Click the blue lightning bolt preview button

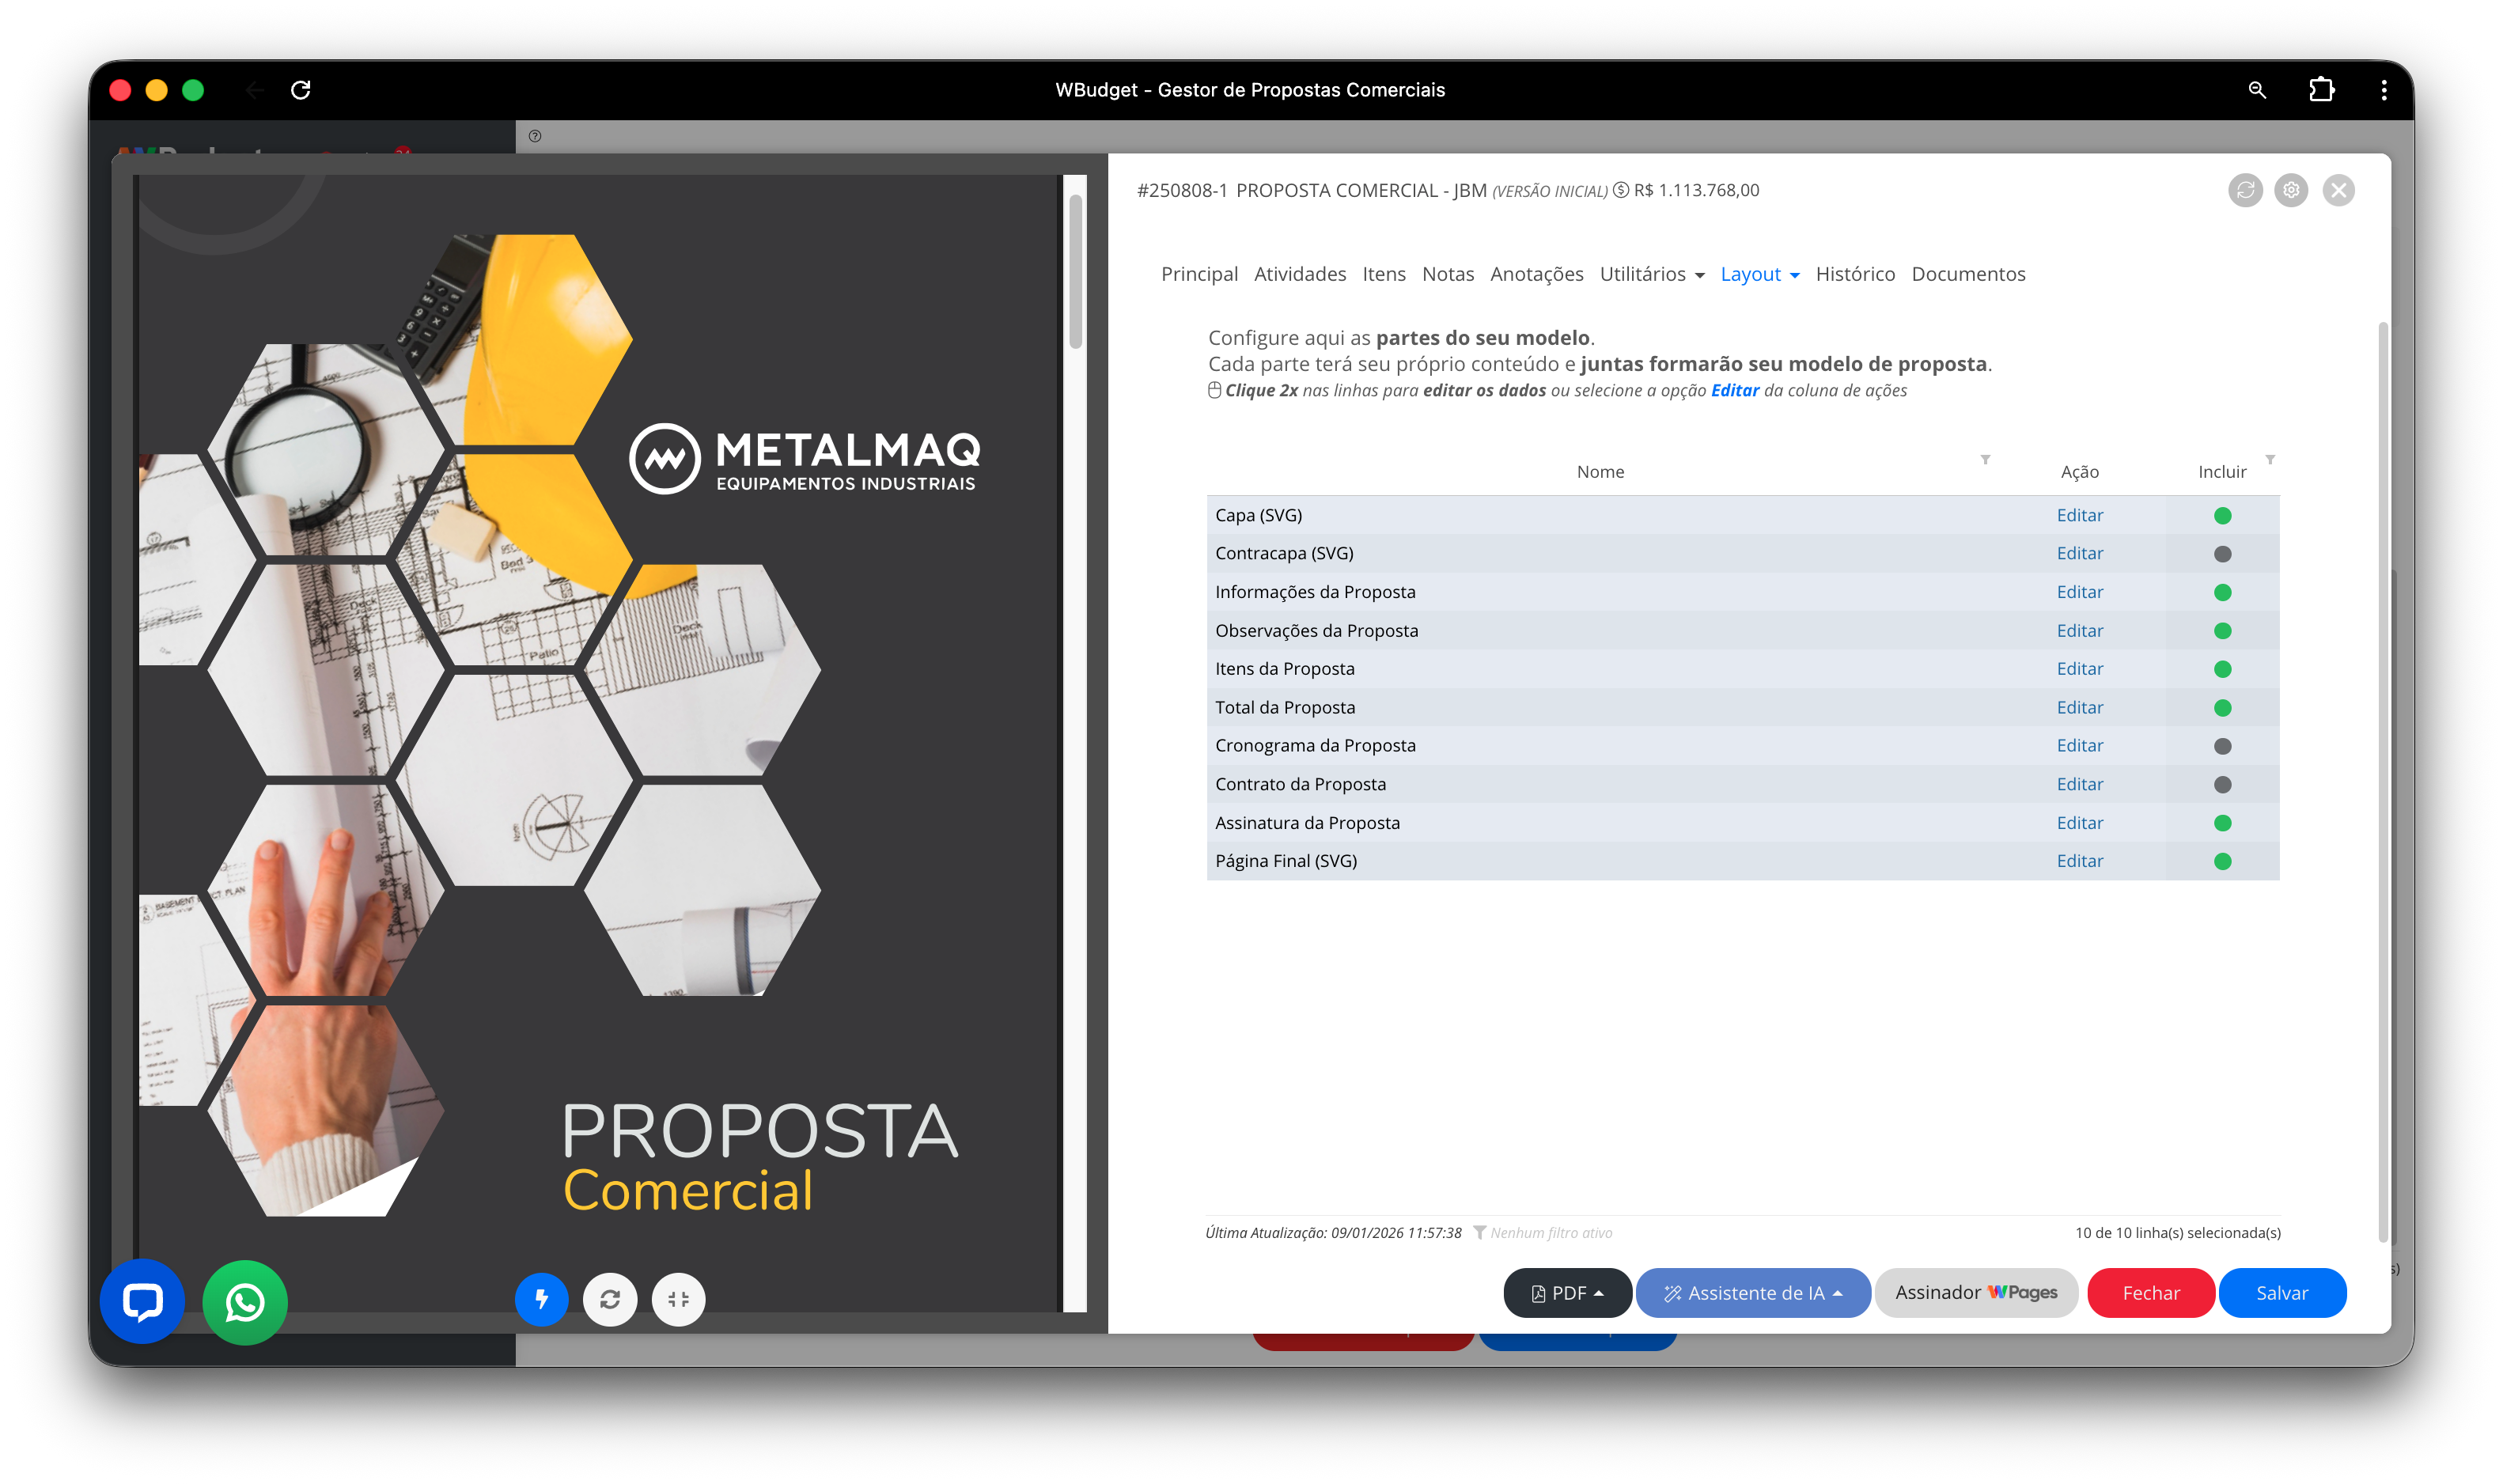pos(541,1299)
